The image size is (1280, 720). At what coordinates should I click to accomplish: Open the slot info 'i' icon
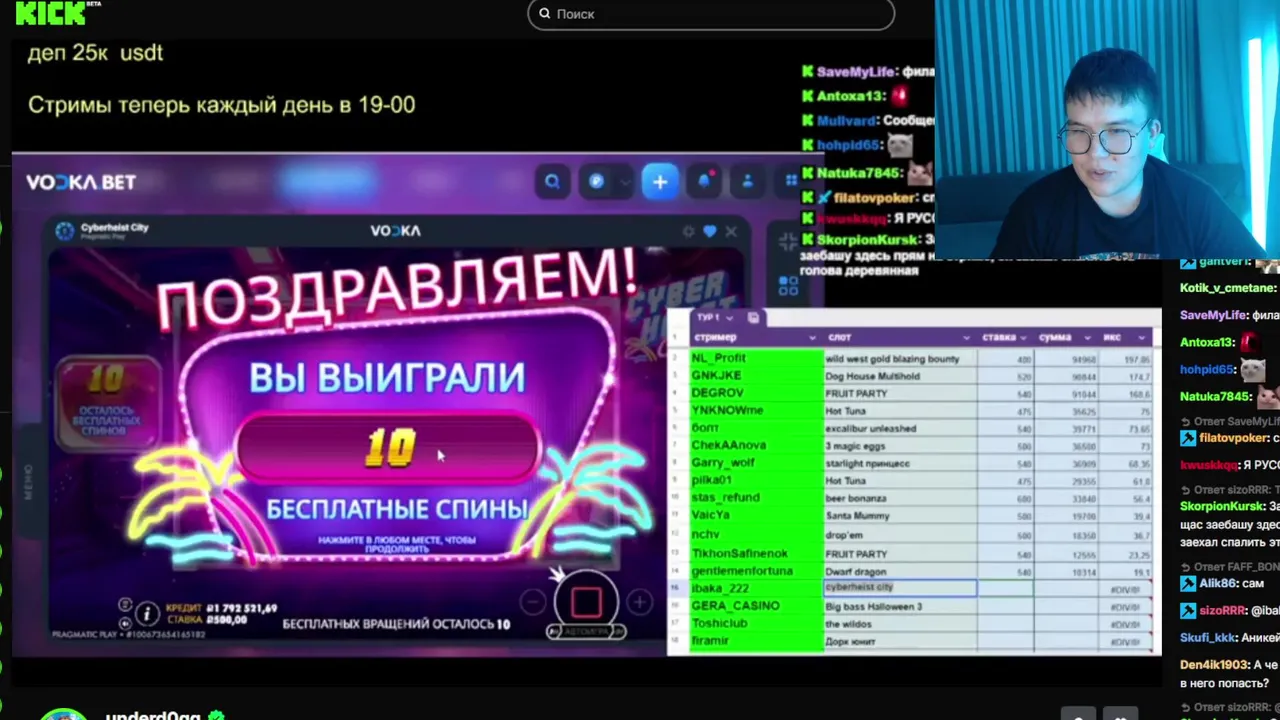[x=147, y=613]
